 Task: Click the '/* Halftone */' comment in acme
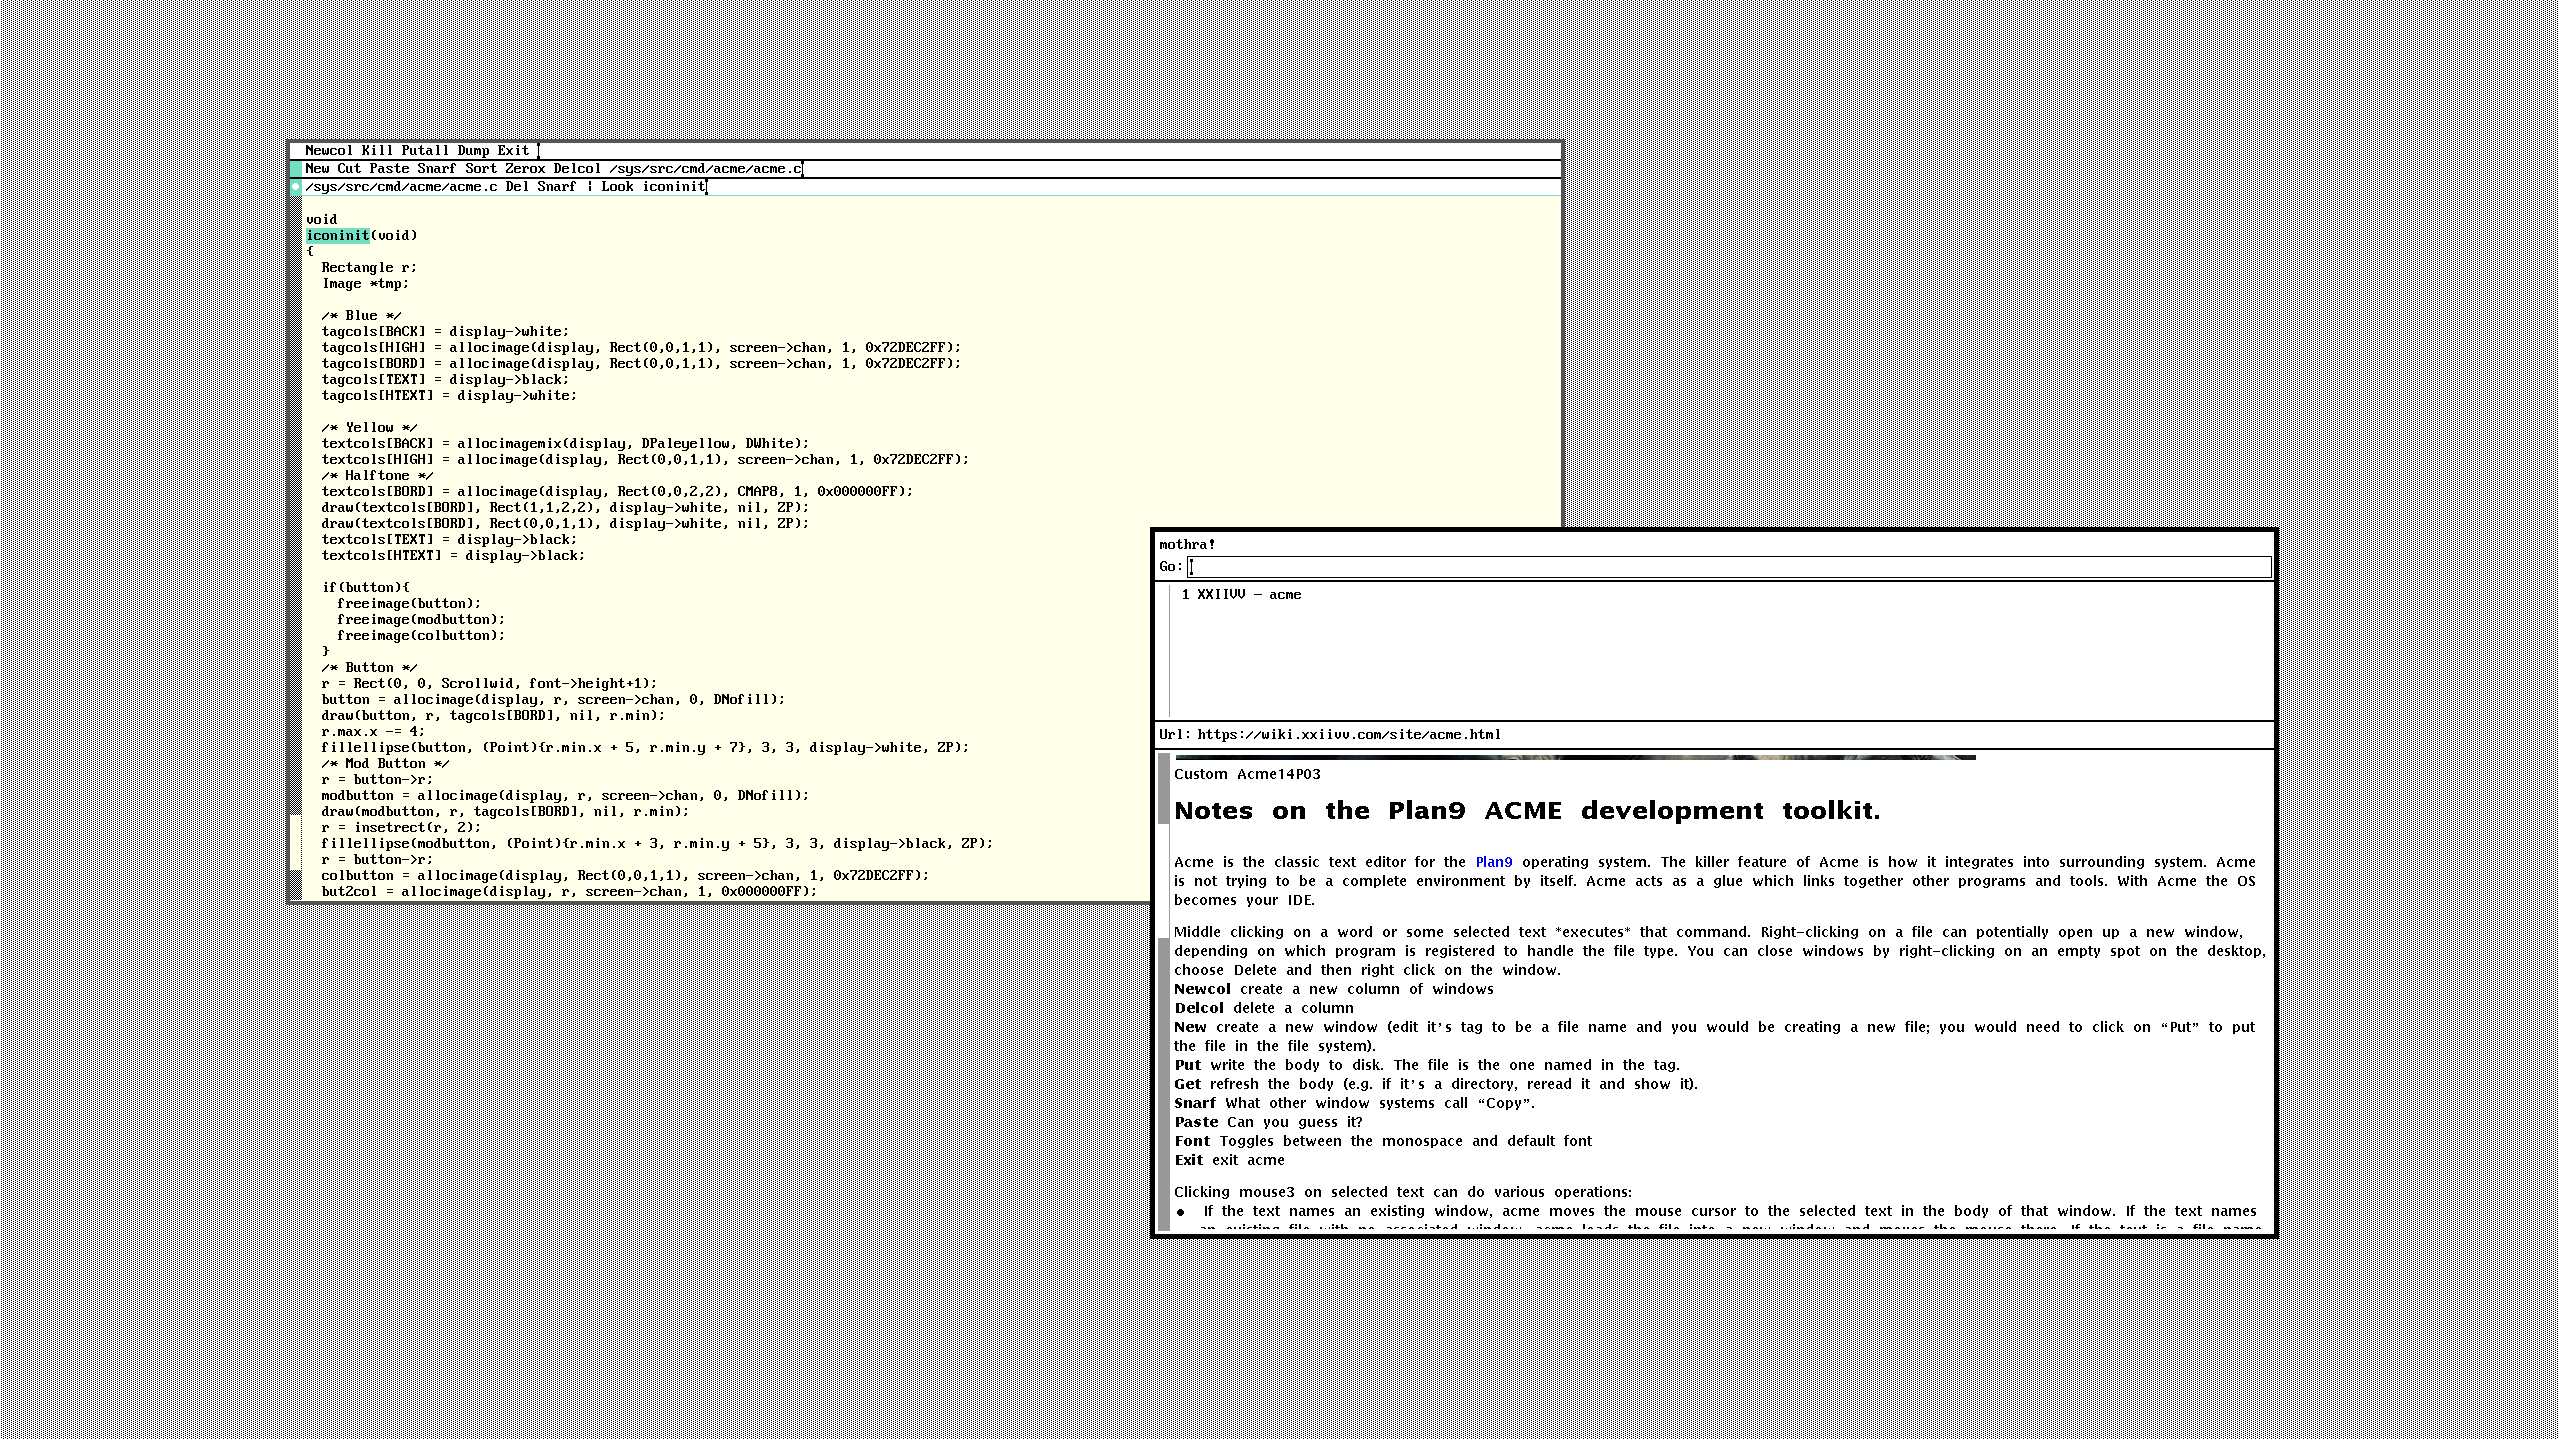(377, 476)
